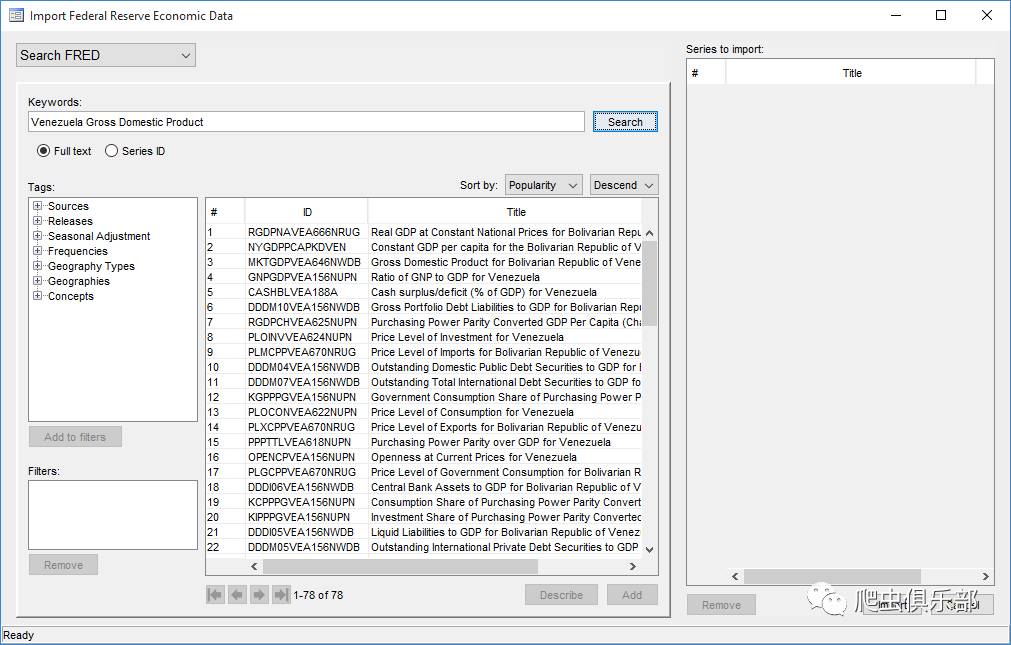The image size is (1011, 645).
Task: Select row CASHBLVEA188A
Action: pyautogui.click(x=424, y=292)
